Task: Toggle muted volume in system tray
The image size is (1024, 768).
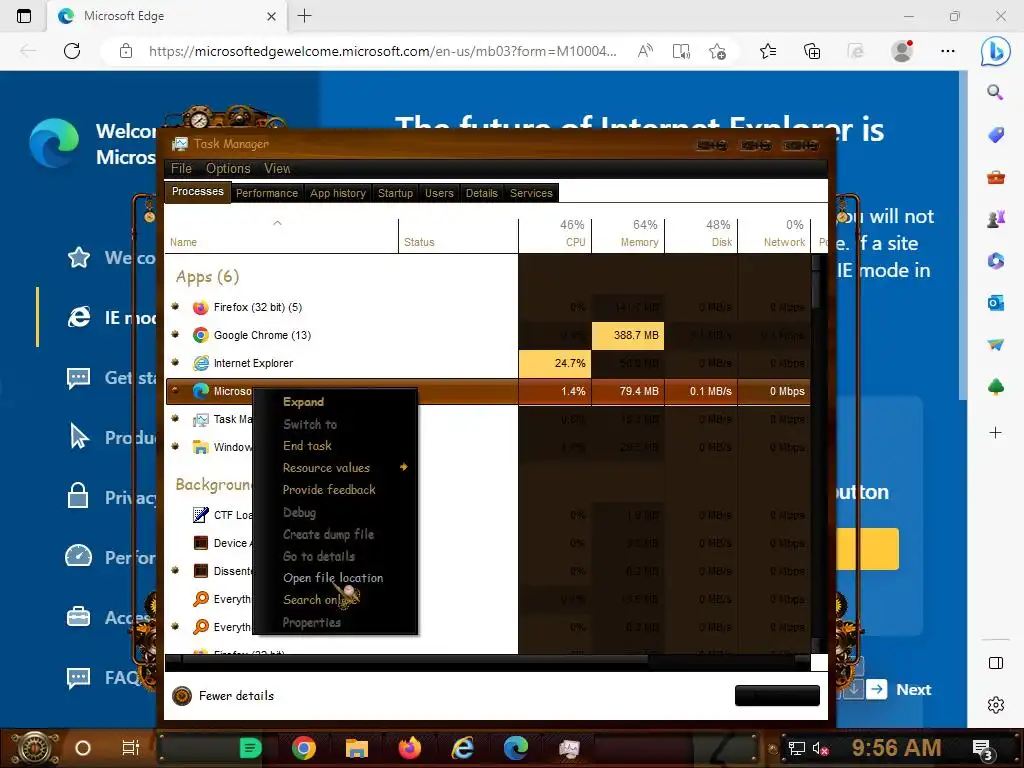Action: (x=820, y=748)
